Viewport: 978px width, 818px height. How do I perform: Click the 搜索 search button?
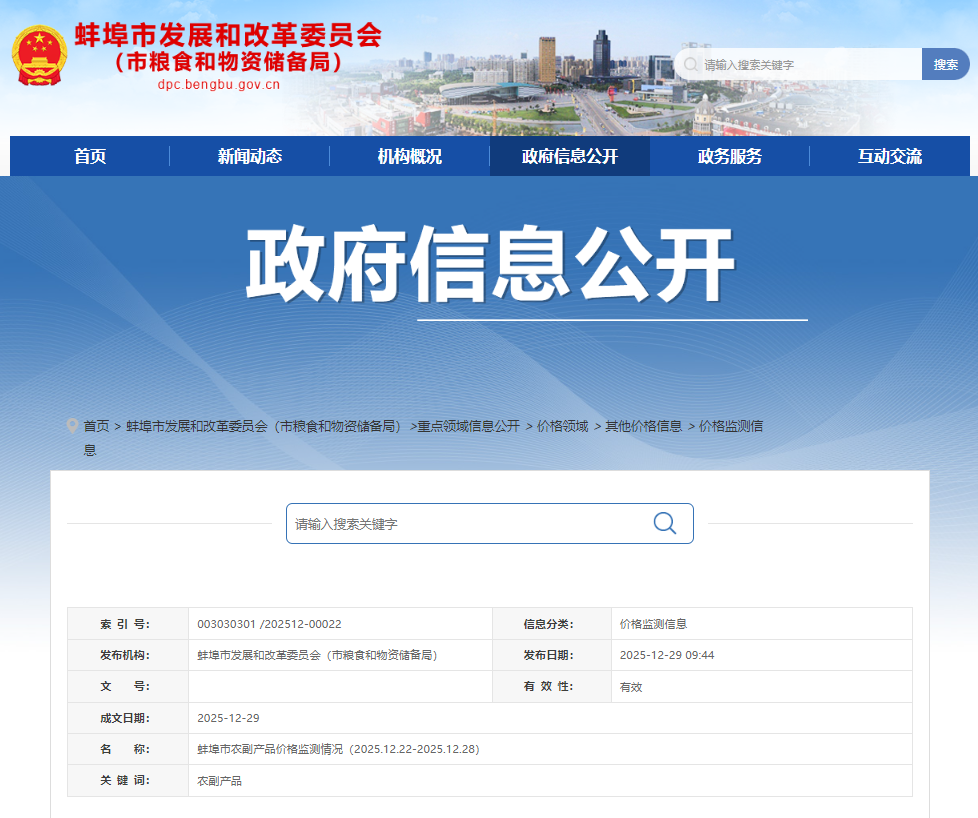945,63
